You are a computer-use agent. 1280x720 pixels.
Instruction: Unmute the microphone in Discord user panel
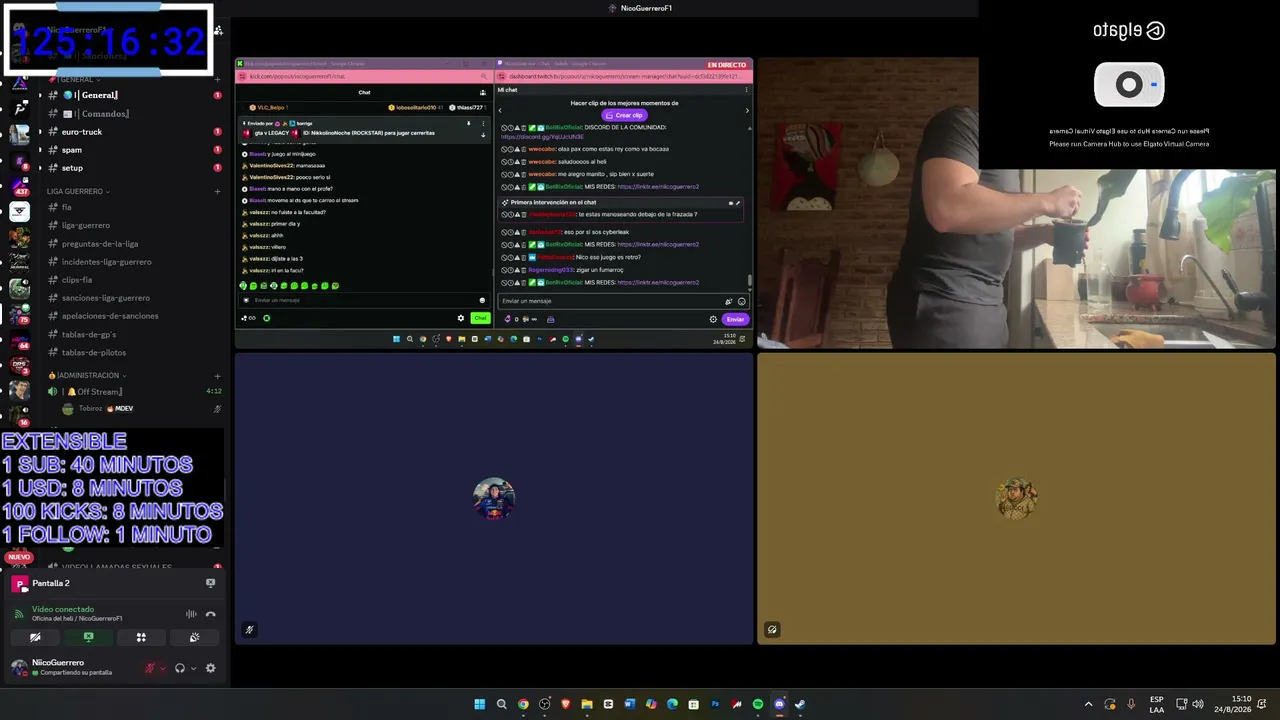coord(150,668)
